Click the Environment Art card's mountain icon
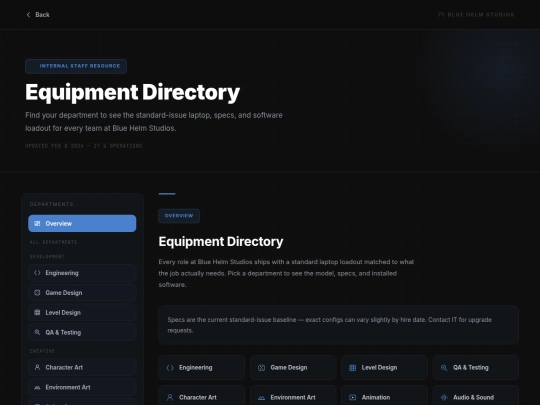This screenshot has height=405, width=540. (261, 398)
